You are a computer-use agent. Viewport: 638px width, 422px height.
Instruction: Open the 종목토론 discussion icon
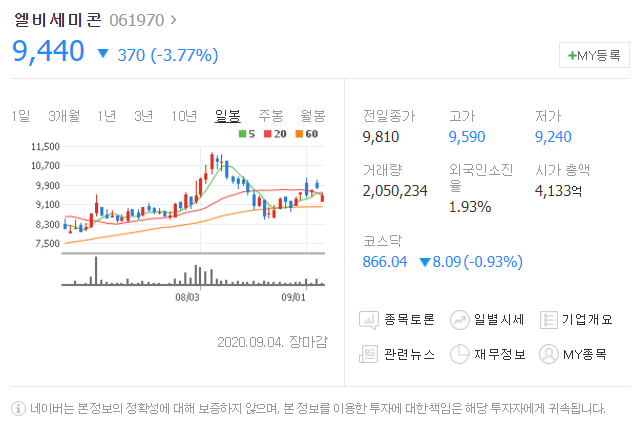click(x=369, y=320)
